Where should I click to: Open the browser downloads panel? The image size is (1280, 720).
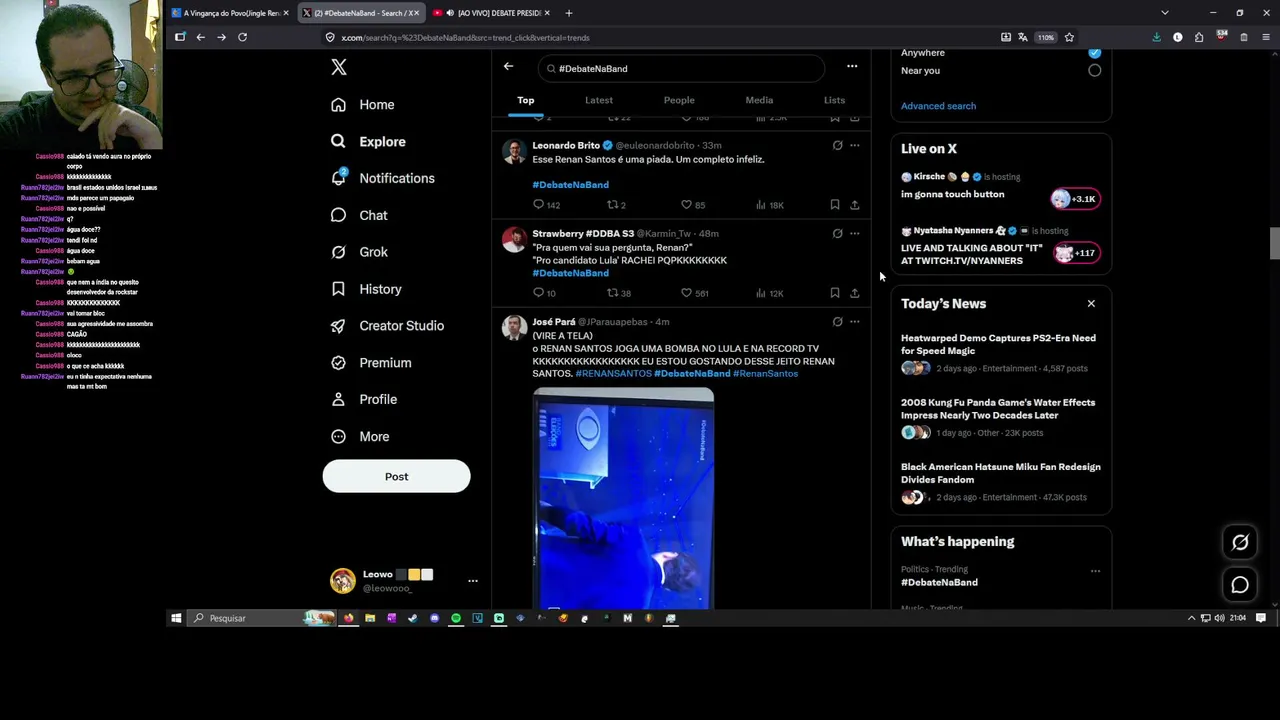[x=1157, y=37]
